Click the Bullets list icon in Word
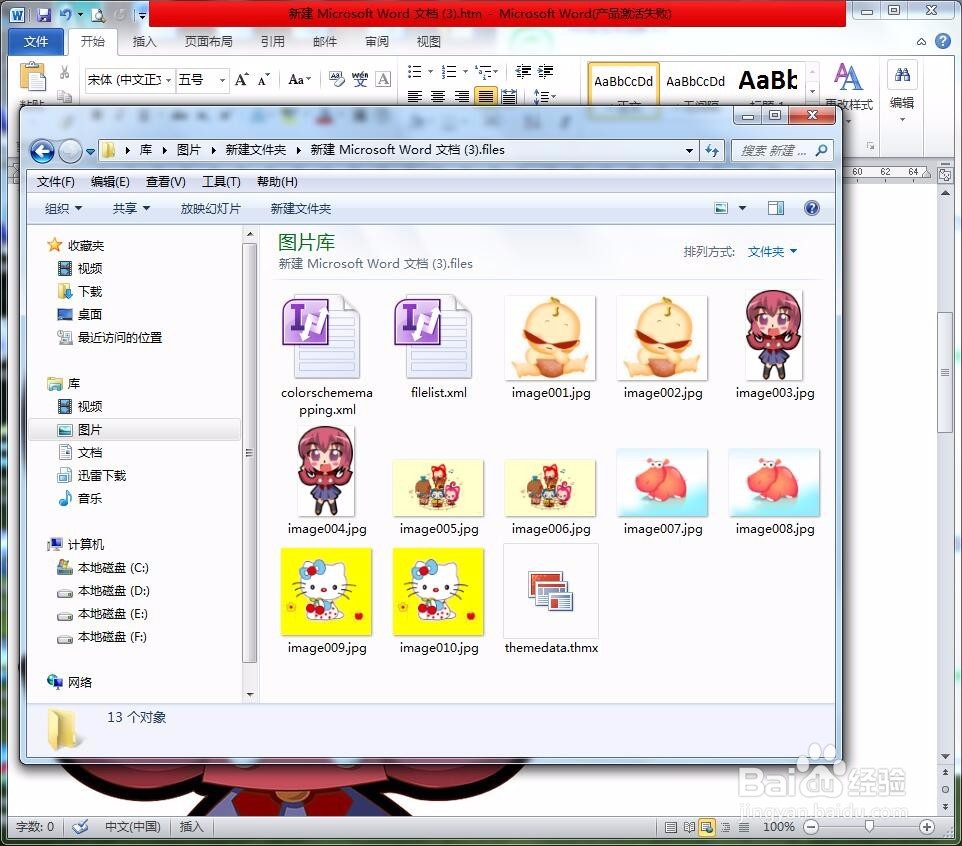Viewport: 962px width, 846px height. click(x=415, y=72)
